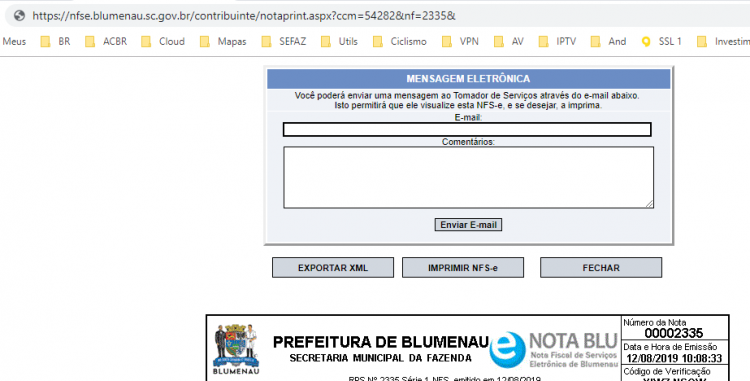This screenshot has width=750, height=381.
Task: Open the VPN bookmarks folder
Action: point(460,42)
